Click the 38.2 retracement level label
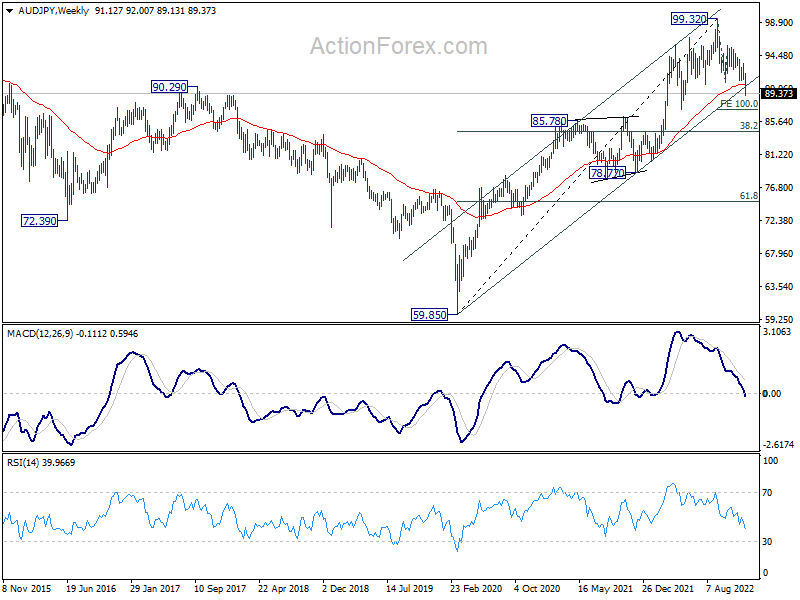Image resolution: width=800 pixels, height=600 pixels. pyautogui.click(x=749, y=126)
